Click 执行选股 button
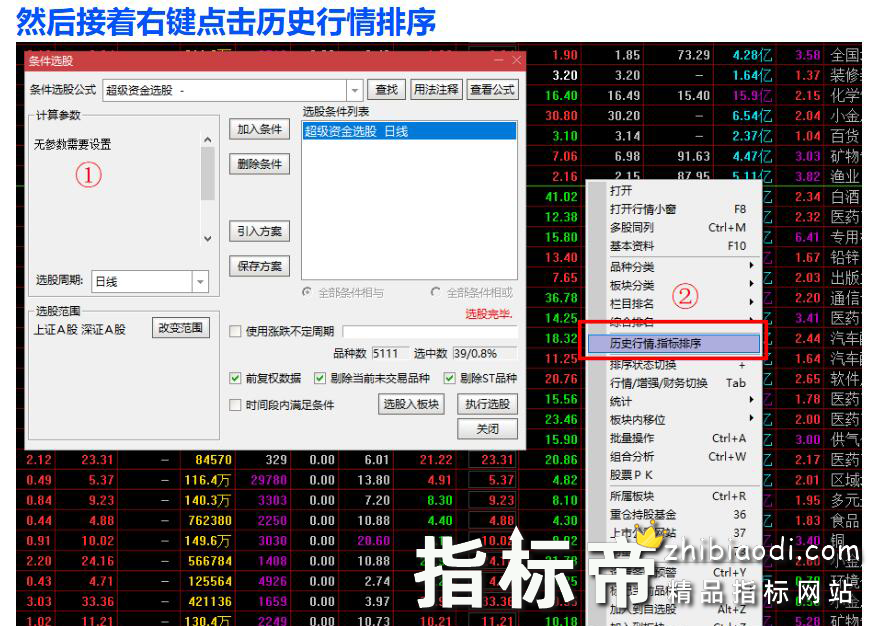The height and width of the screenshot is (637, 873). (x=487, y=404)
